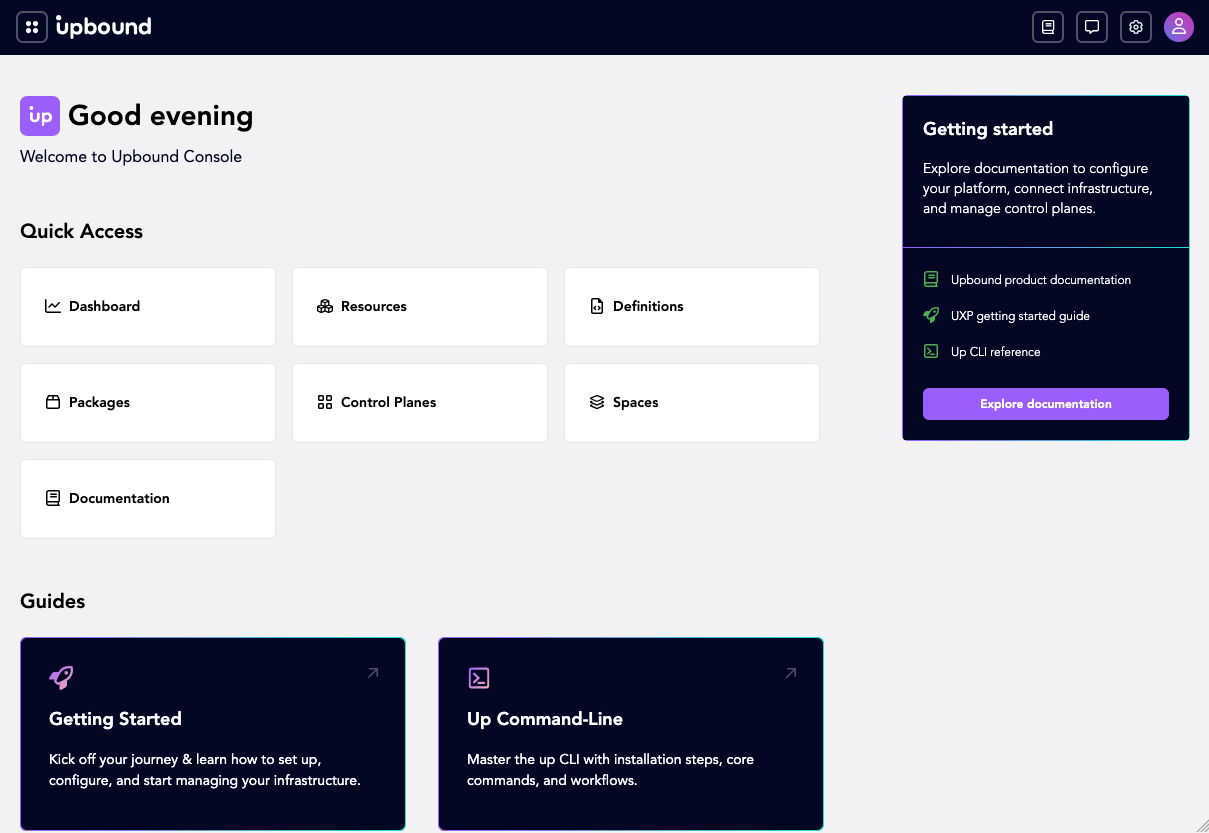Open the Up Command-Line guide card
This screenshot has height=833, width=1209.
pos(631,734)
